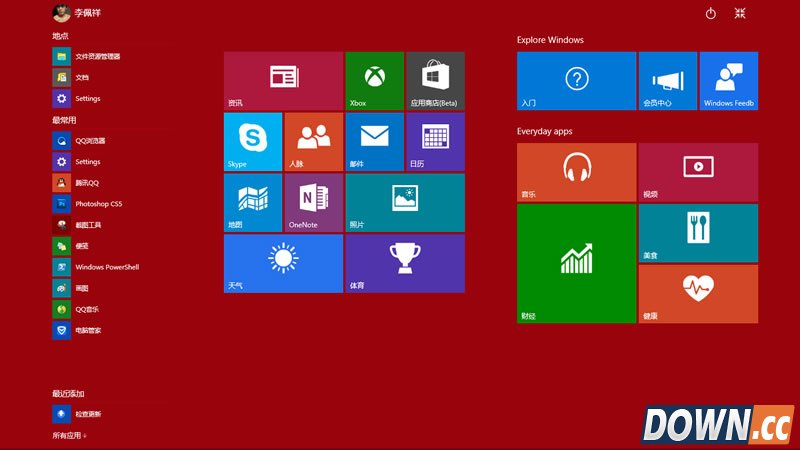Open the 音乐 music headphones tile
The height and width of the screenshot is (450, 800).
[x=576, y=172]
